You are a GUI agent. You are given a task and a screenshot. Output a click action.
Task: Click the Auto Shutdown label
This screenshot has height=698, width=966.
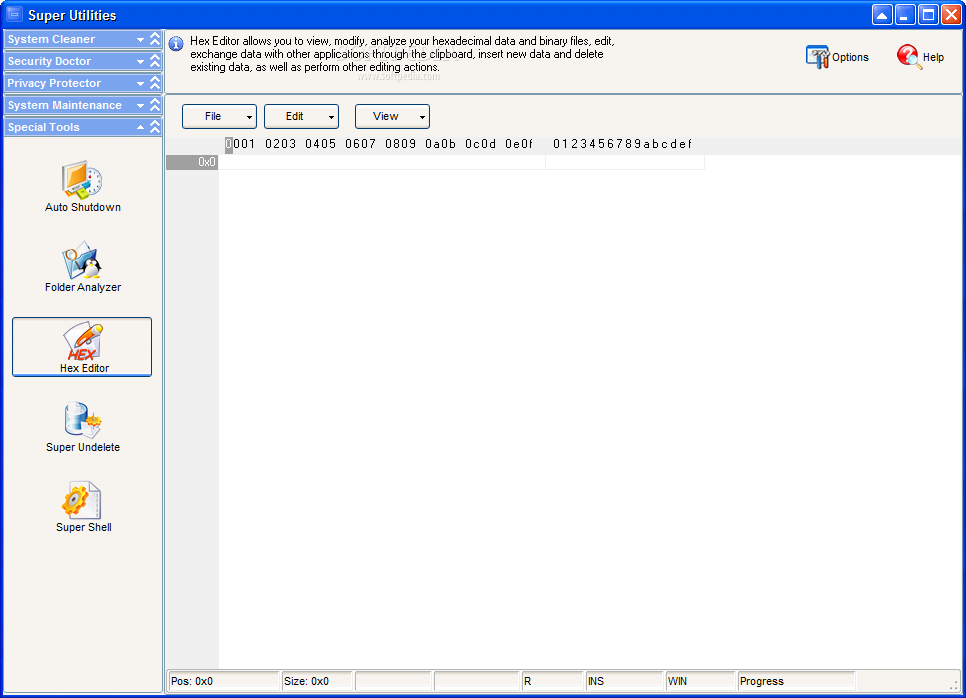coord(83,207)
